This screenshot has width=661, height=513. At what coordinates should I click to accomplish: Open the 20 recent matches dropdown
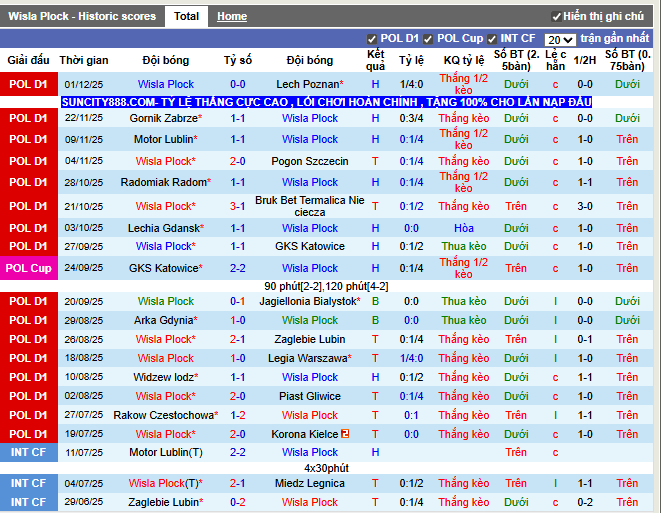tap(560, 40)
